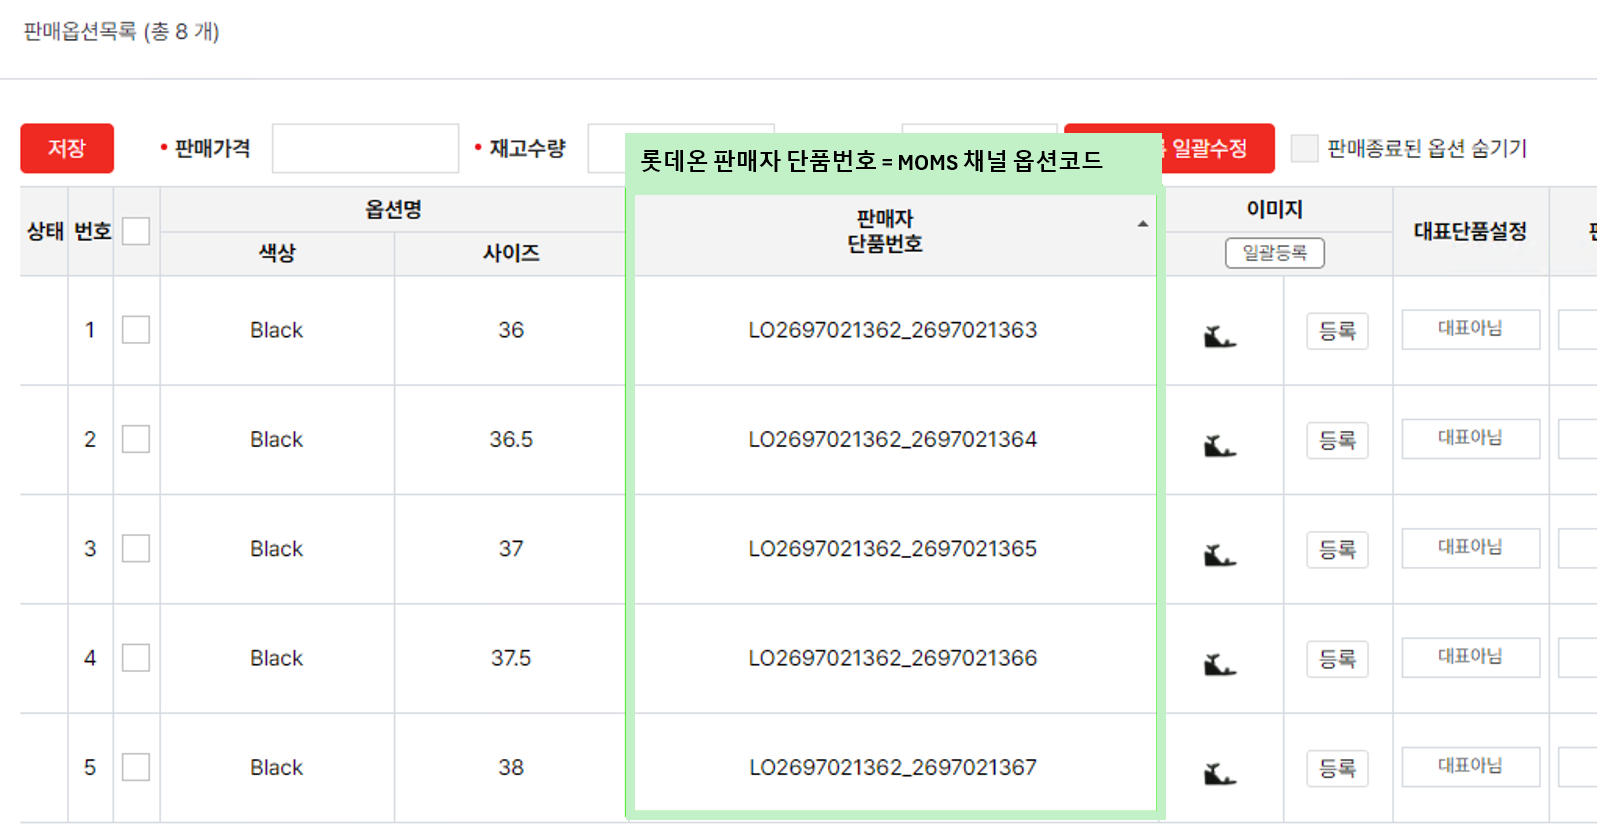1597x828 pixels.
Task: Click the 판매가격 input field
Action: click(365, 148)
